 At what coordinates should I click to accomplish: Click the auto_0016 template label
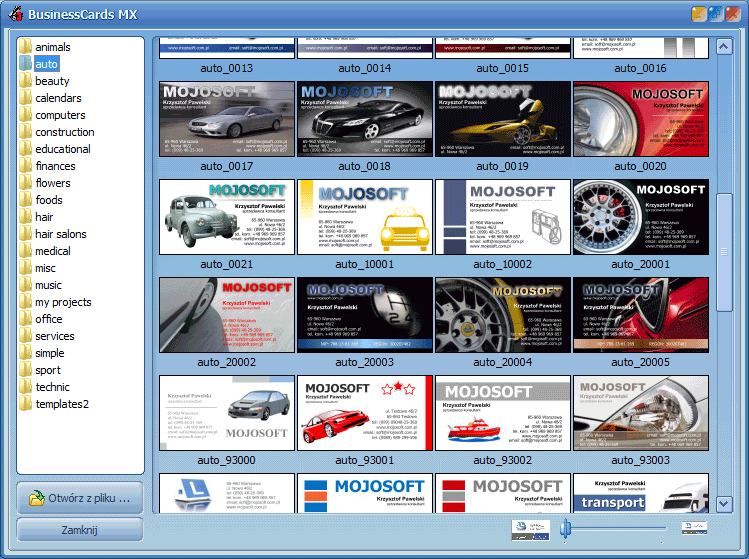(641, 68)
